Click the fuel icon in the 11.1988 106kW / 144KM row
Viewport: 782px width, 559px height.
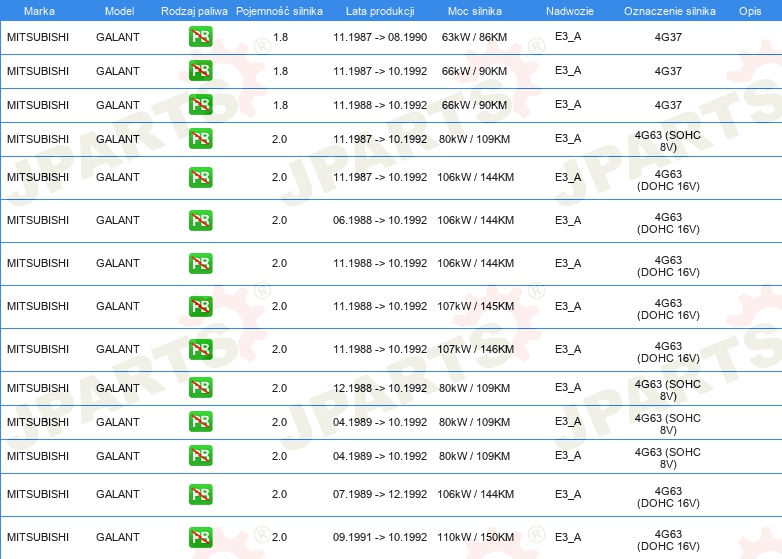200,263
